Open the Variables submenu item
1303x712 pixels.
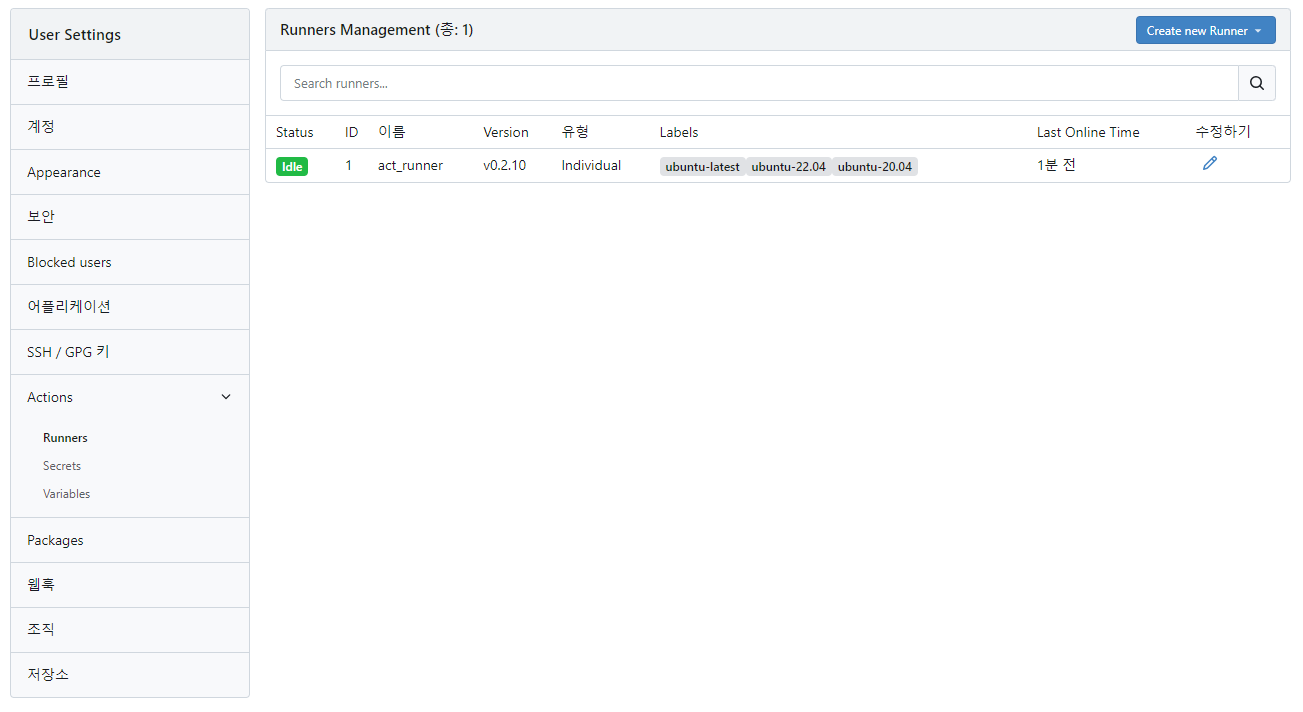point(66,494)
